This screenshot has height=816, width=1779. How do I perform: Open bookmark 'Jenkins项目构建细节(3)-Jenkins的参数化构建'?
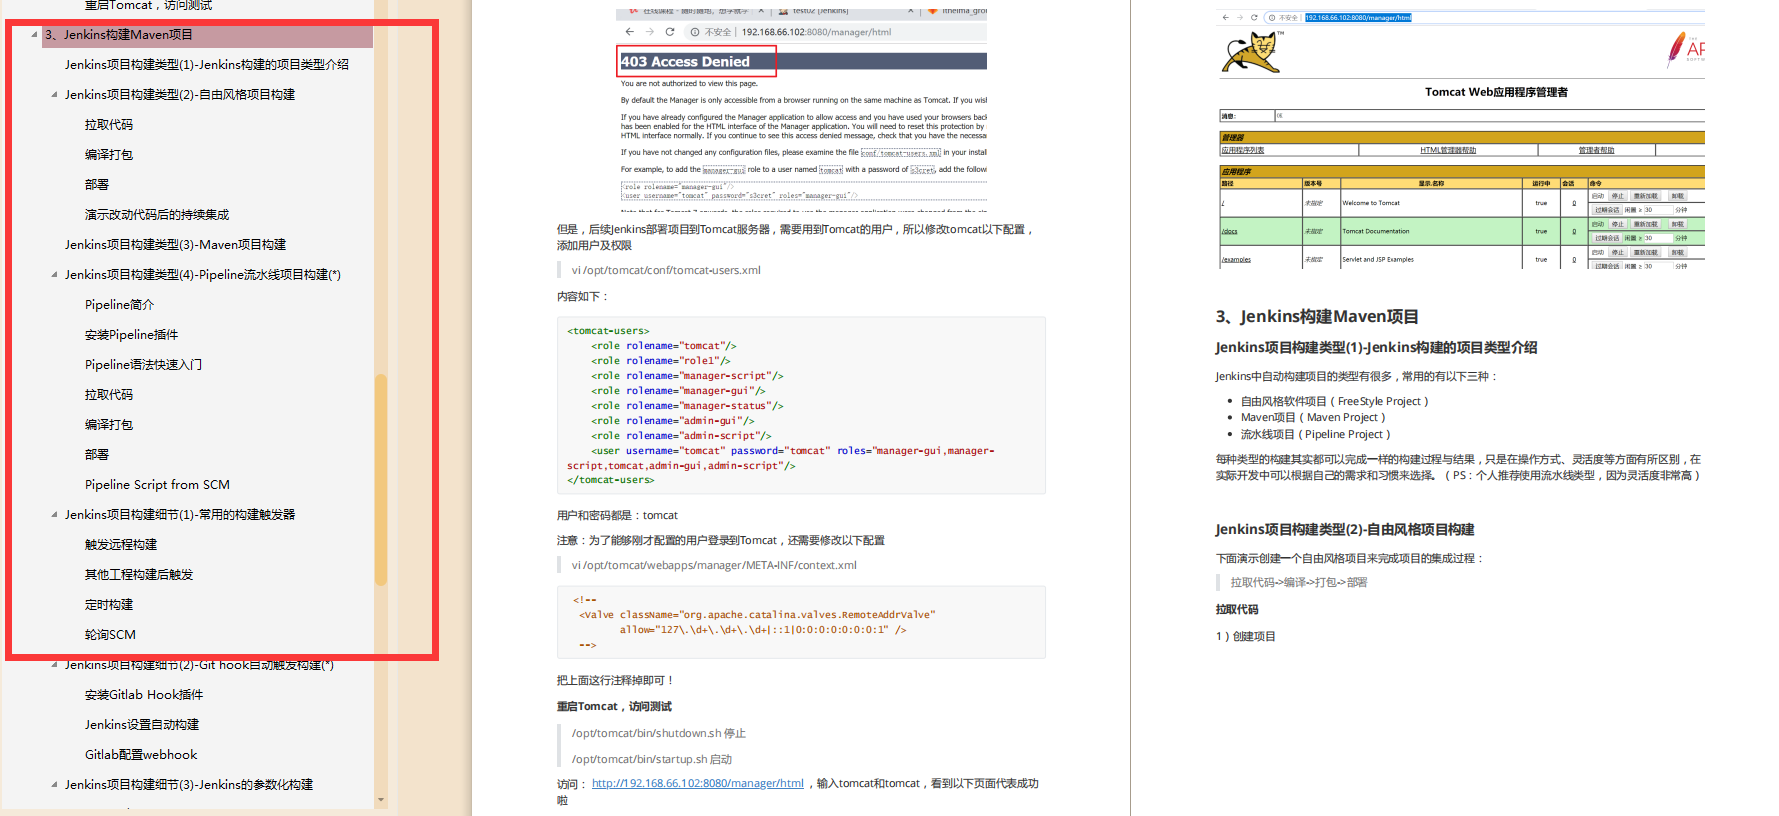click(189, 784)
